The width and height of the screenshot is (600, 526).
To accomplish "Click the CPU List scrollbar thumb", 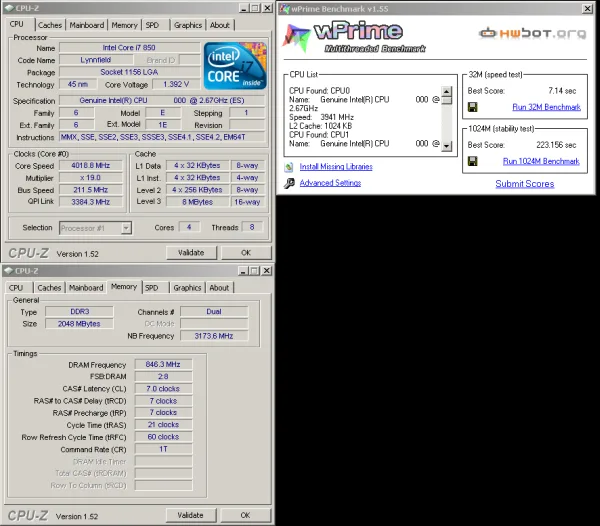I will click(446, 100).
